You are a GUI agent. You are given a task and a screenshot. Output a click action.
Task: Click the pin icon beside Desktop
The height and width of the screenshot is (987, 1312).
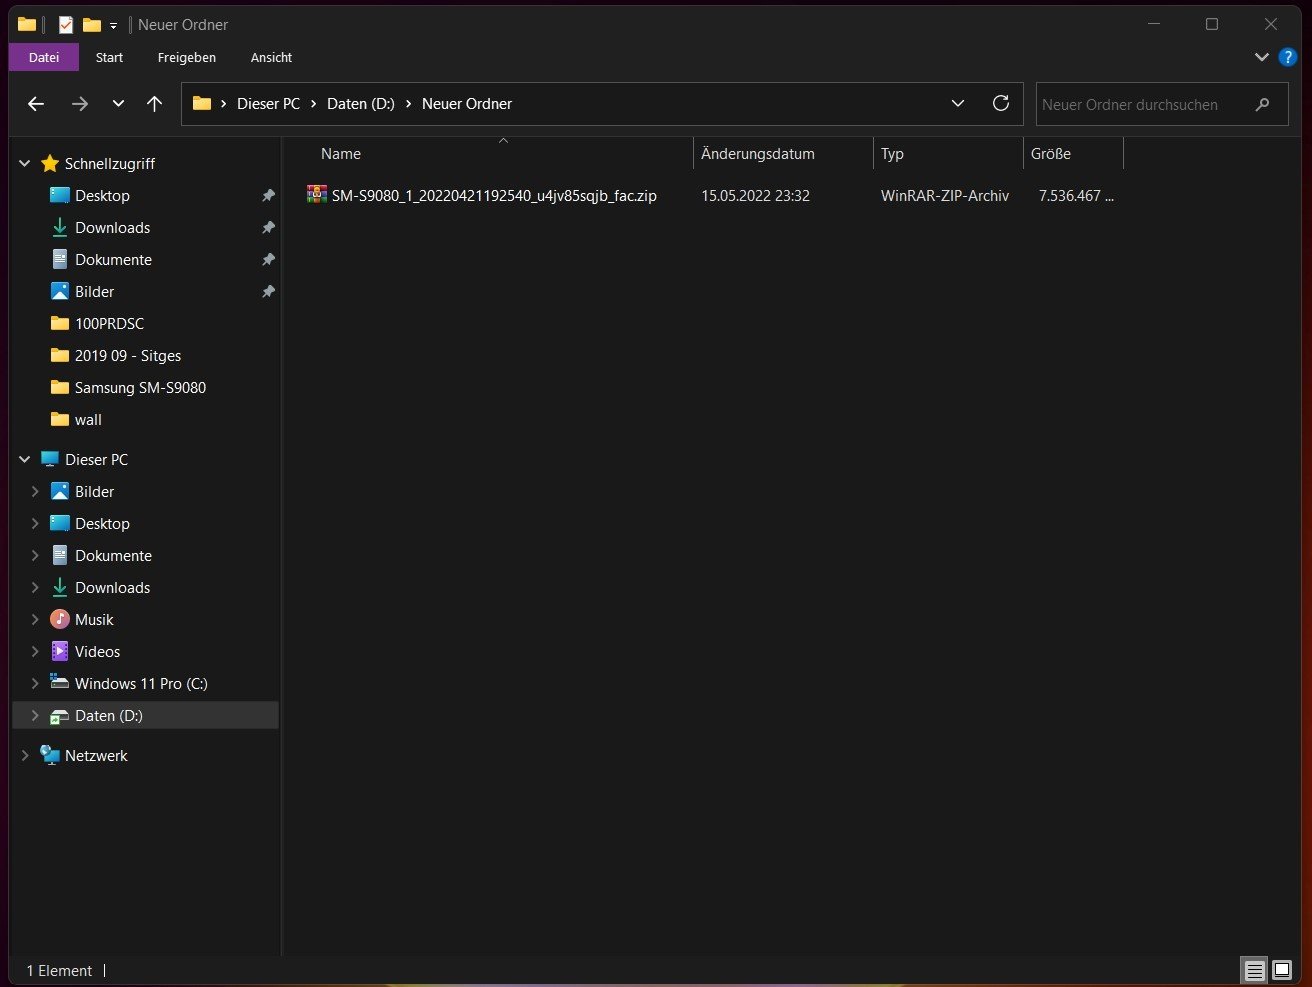coord(268,196)
